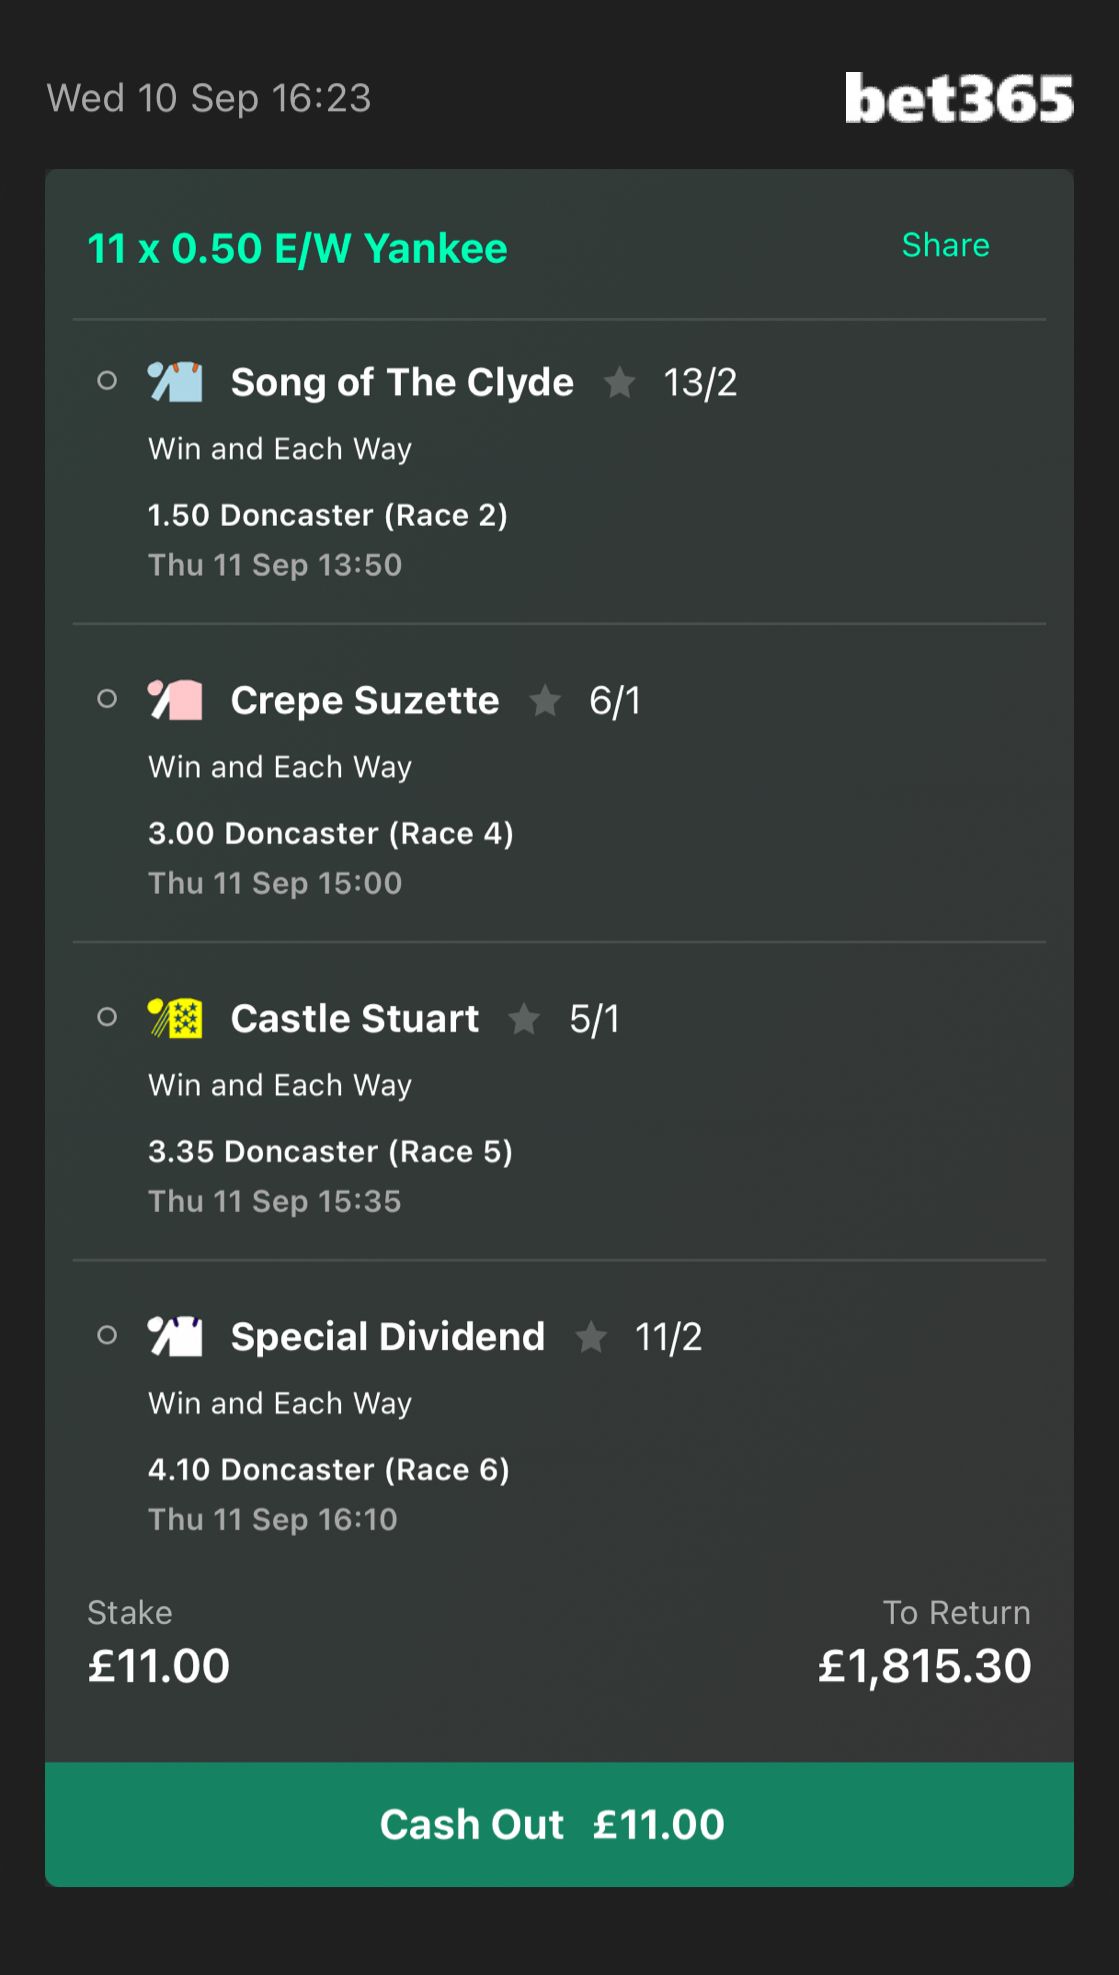The width and height of the screenshot is (1119, 1975).
Task: Tap the star icon beside Special Dividend
Action: point(591,1336)
